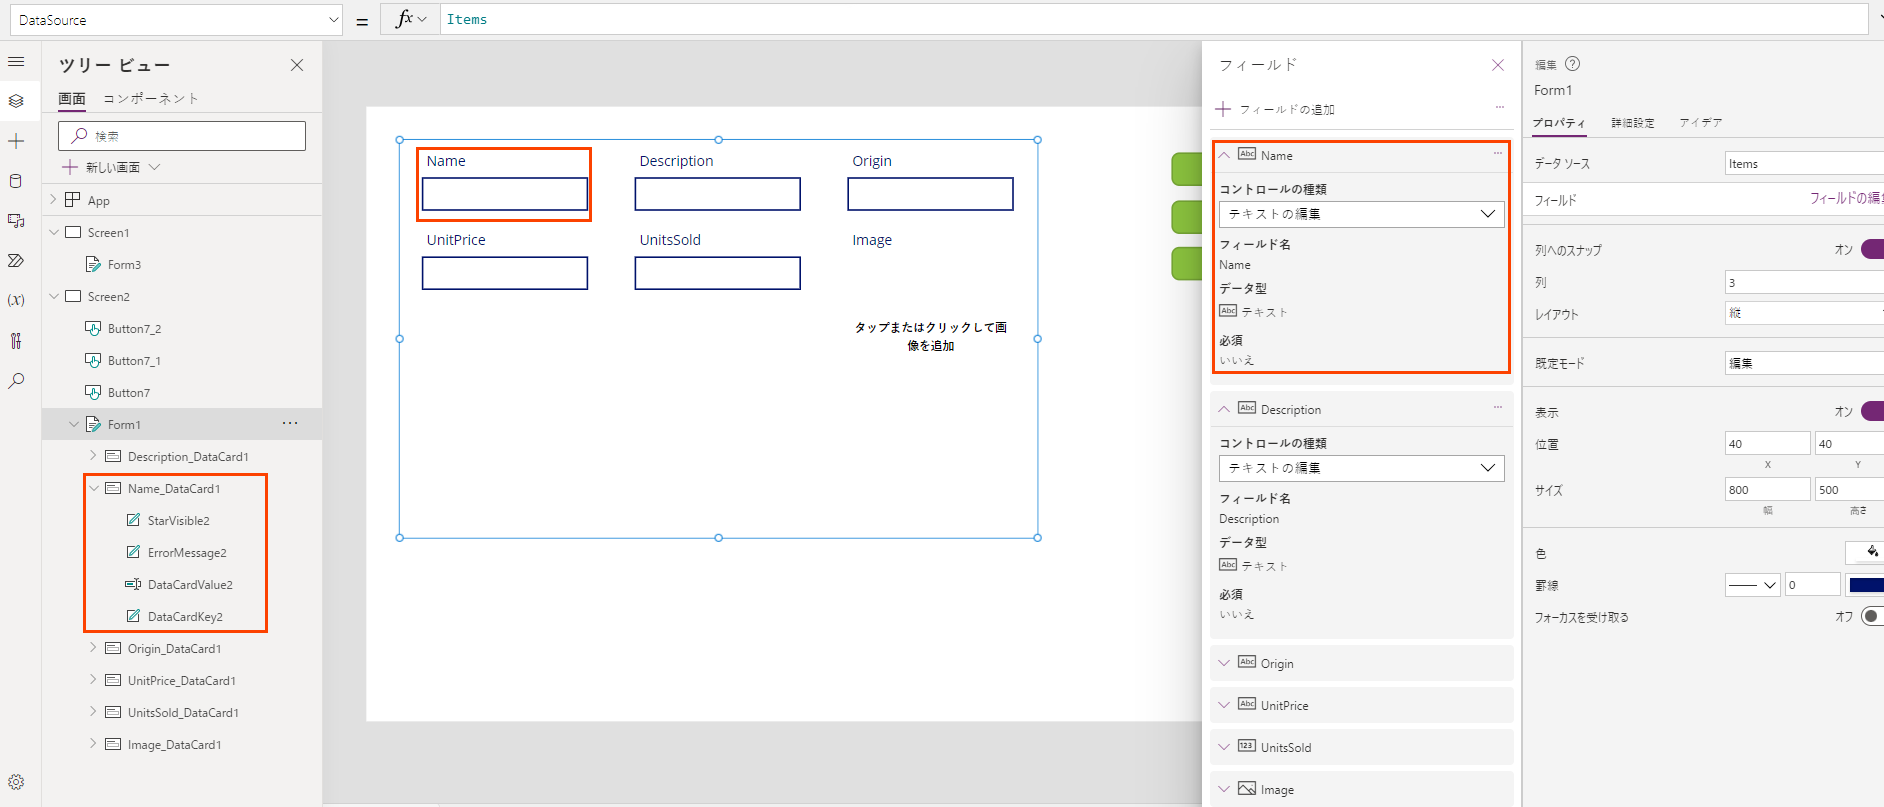The height and width of the screenshot is (807, 1884).
Task: Open the hamburger menu icon
Action: pos(16,62)
